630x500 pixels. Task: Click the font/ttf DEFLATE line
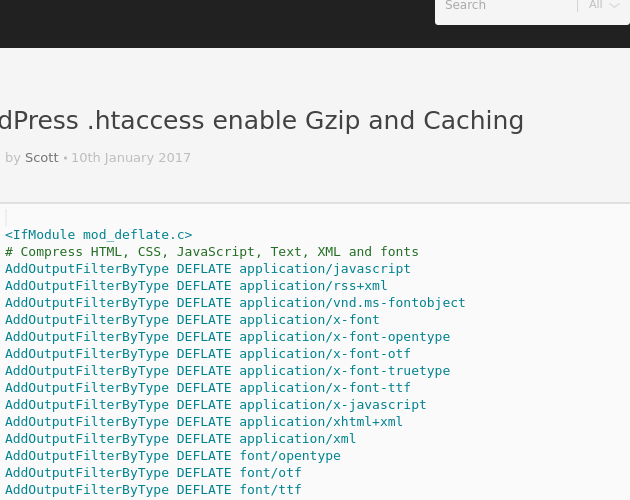(153, 490)
